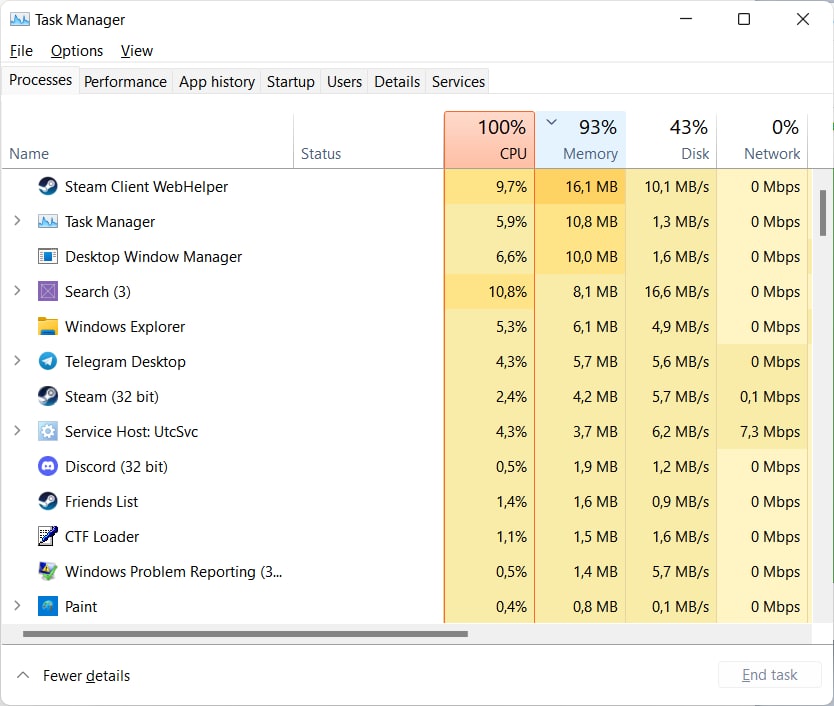Select the Desktop Window Manager row name

(153, 256)
